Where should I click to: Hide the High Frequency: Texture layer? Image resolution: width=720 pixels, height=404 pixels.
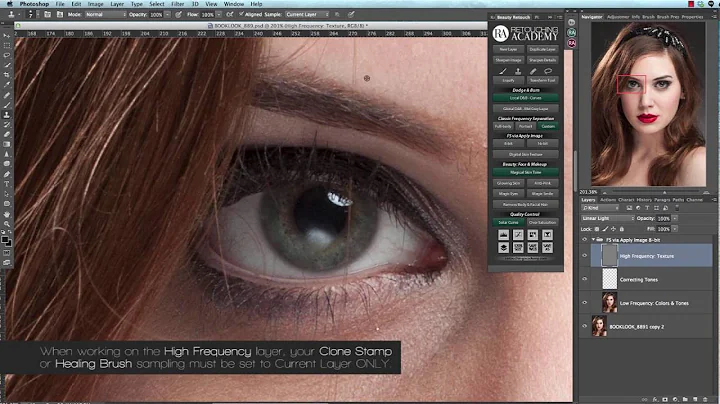tap(585, 256)
